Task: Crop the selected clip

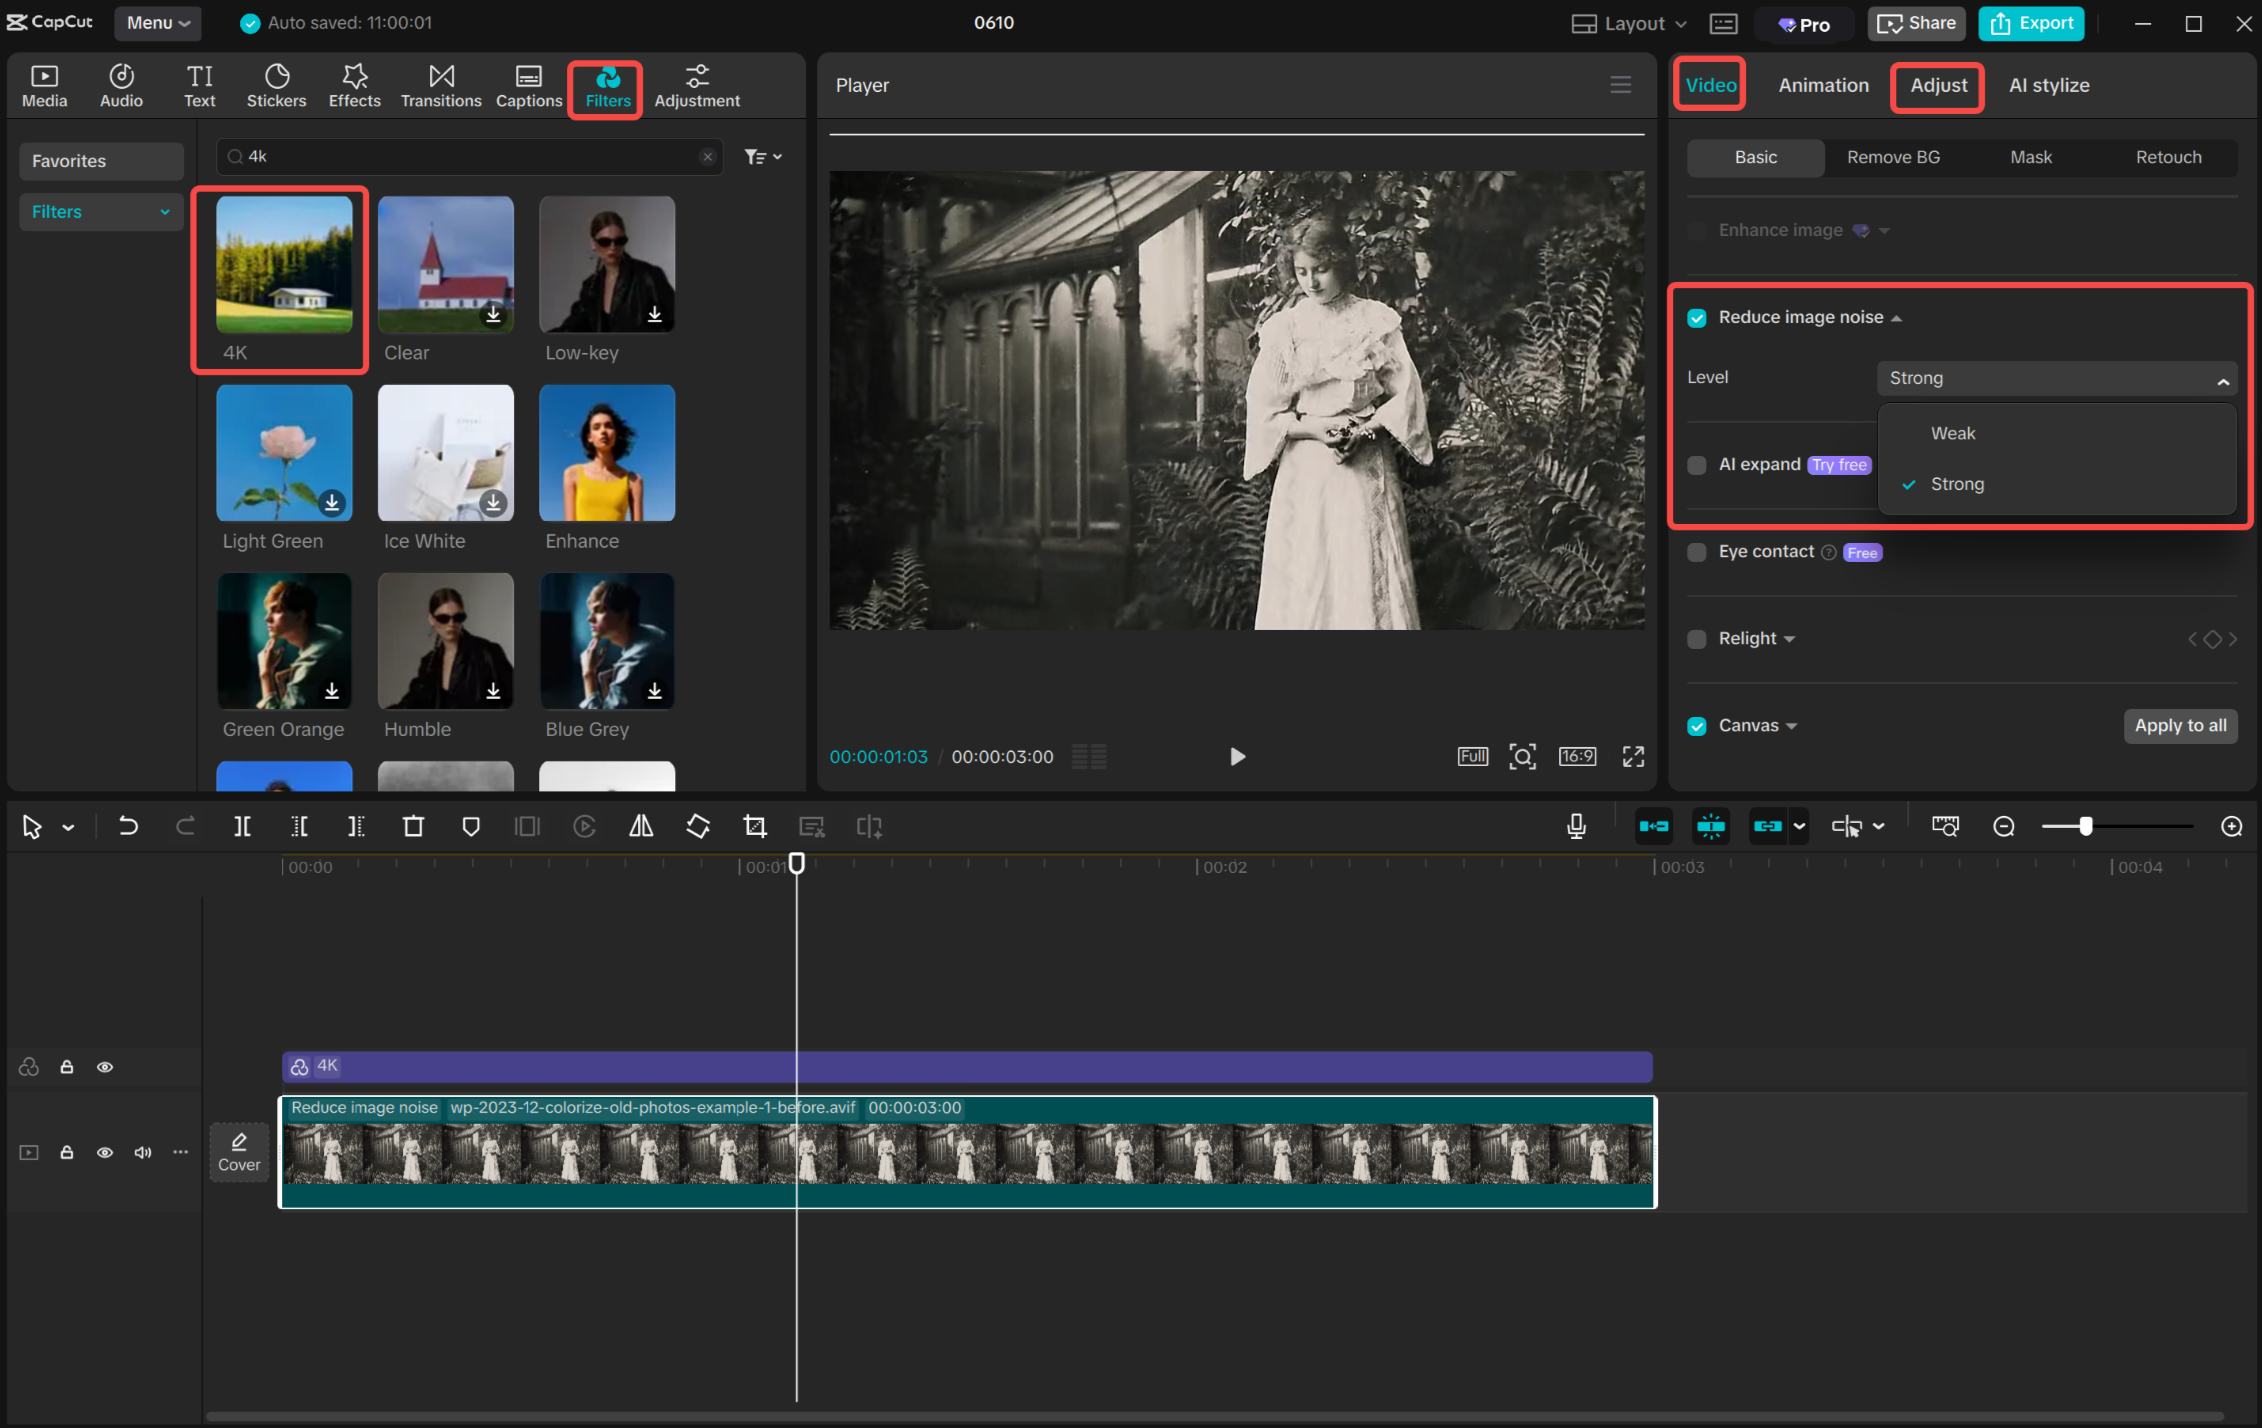Action: click(x=755, y=826)
